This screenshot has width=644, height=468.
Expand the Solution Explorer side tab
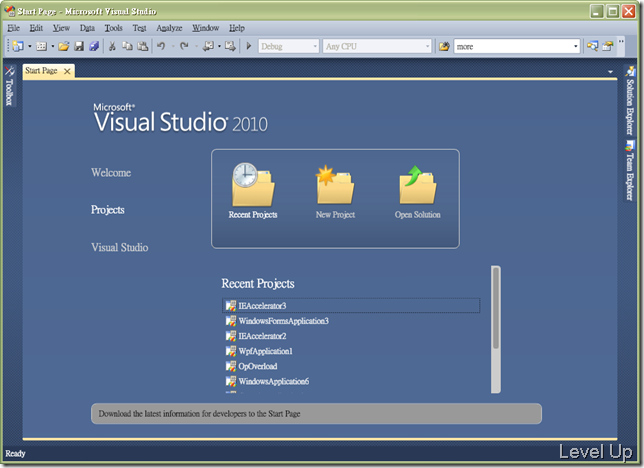tap(630, 100)
